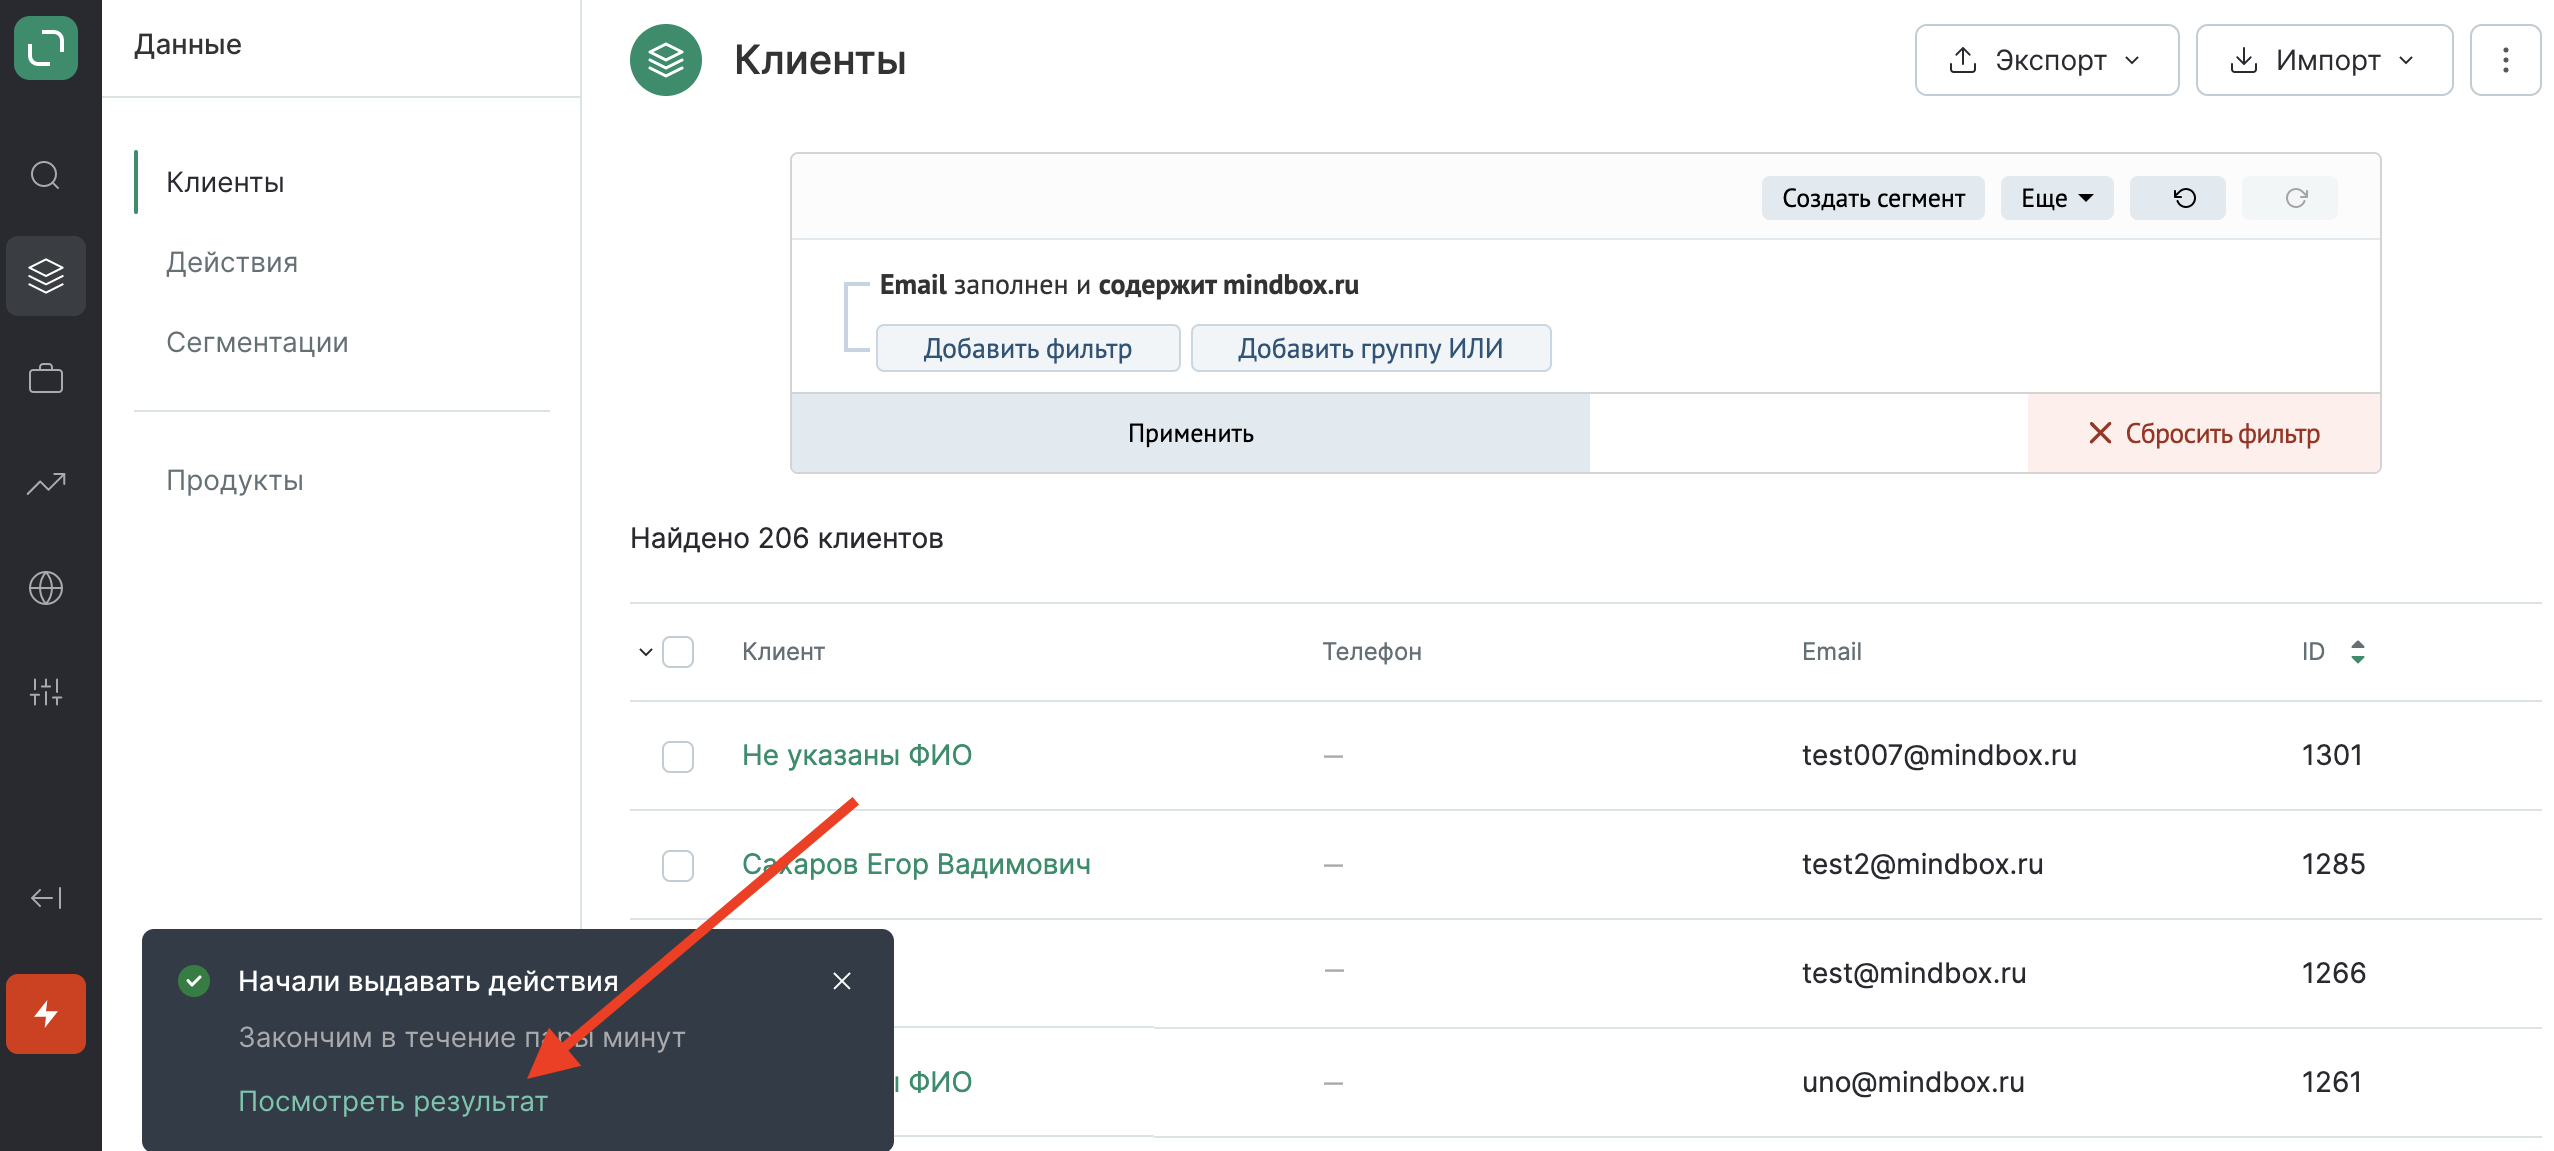Screen dimensions: 2554x1151
Task: Click the red lightning bolt button
Action: (46, 1013)
